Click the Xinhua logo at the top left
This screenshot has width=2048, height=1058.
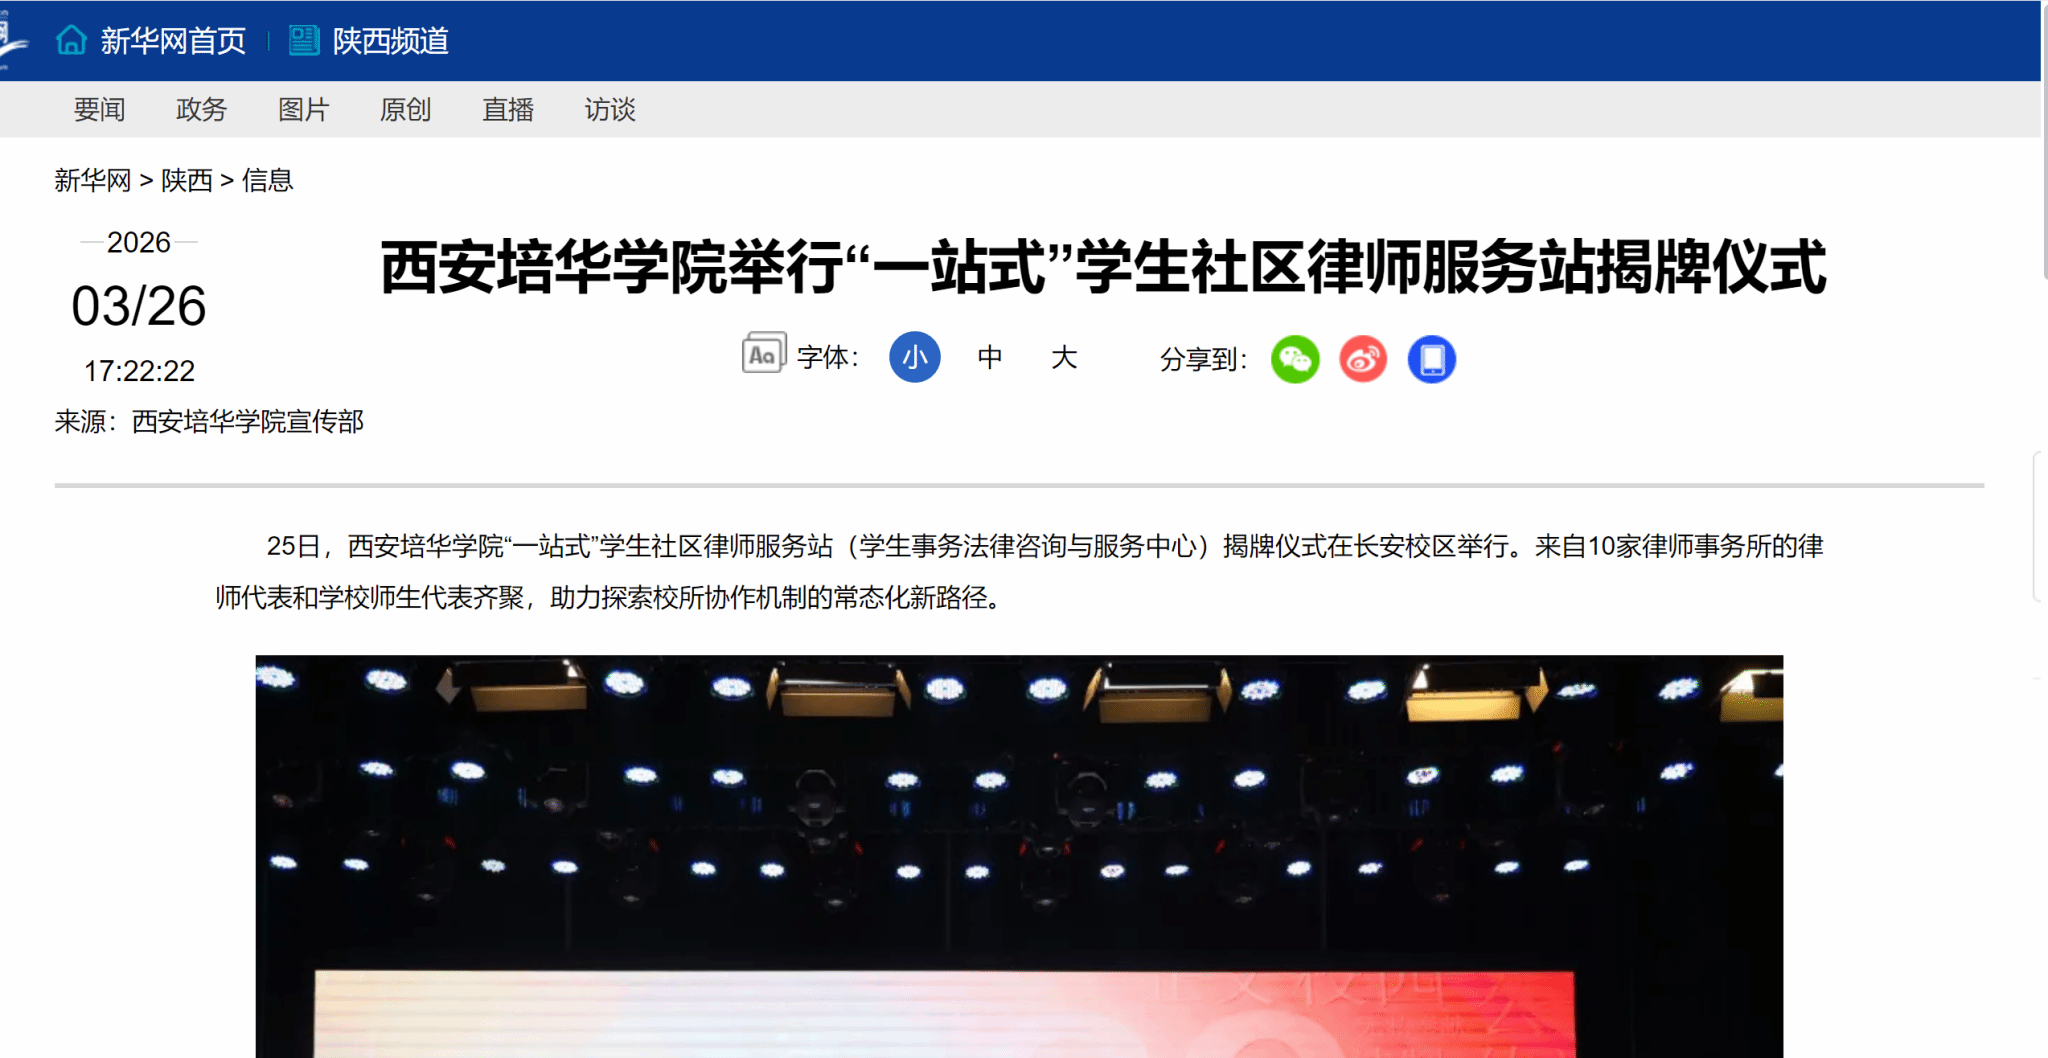tap(12, 40)
